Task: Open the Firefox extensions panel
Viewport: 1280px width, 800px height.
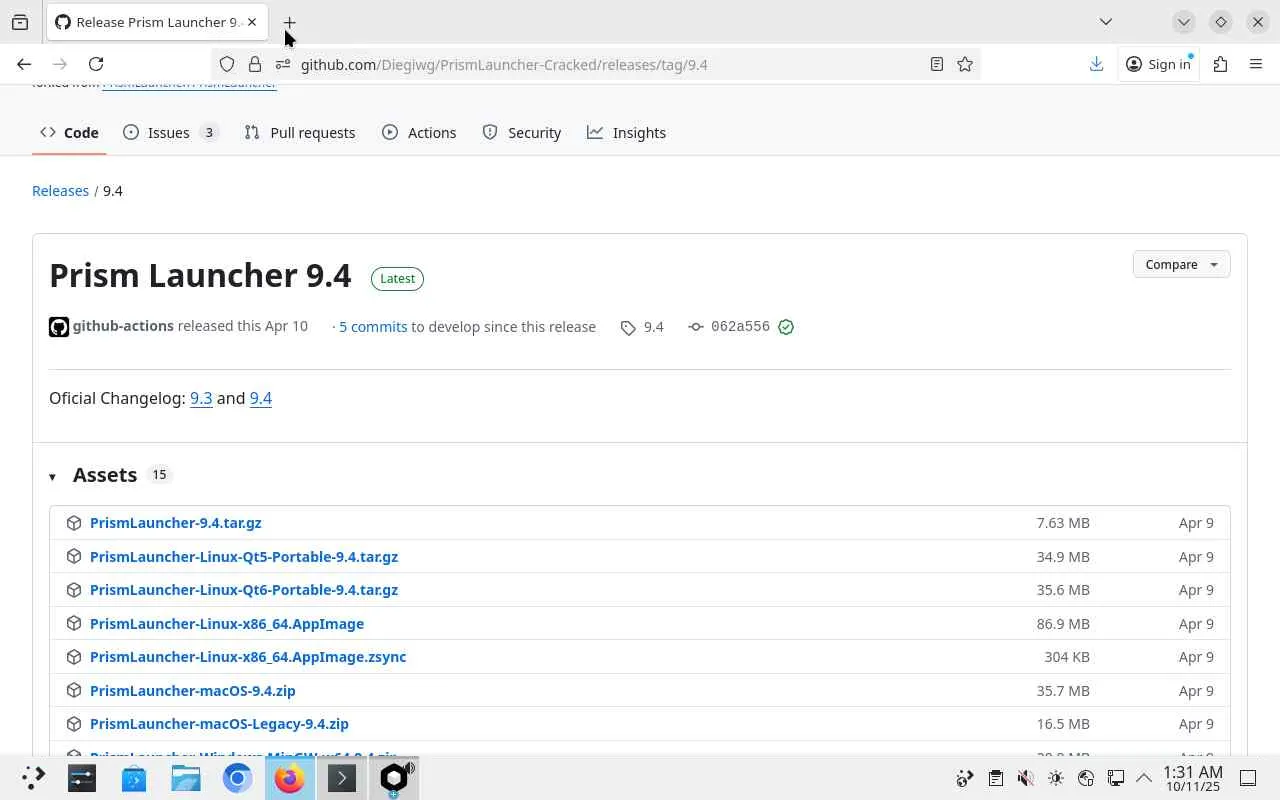Action: point(1220,64)
